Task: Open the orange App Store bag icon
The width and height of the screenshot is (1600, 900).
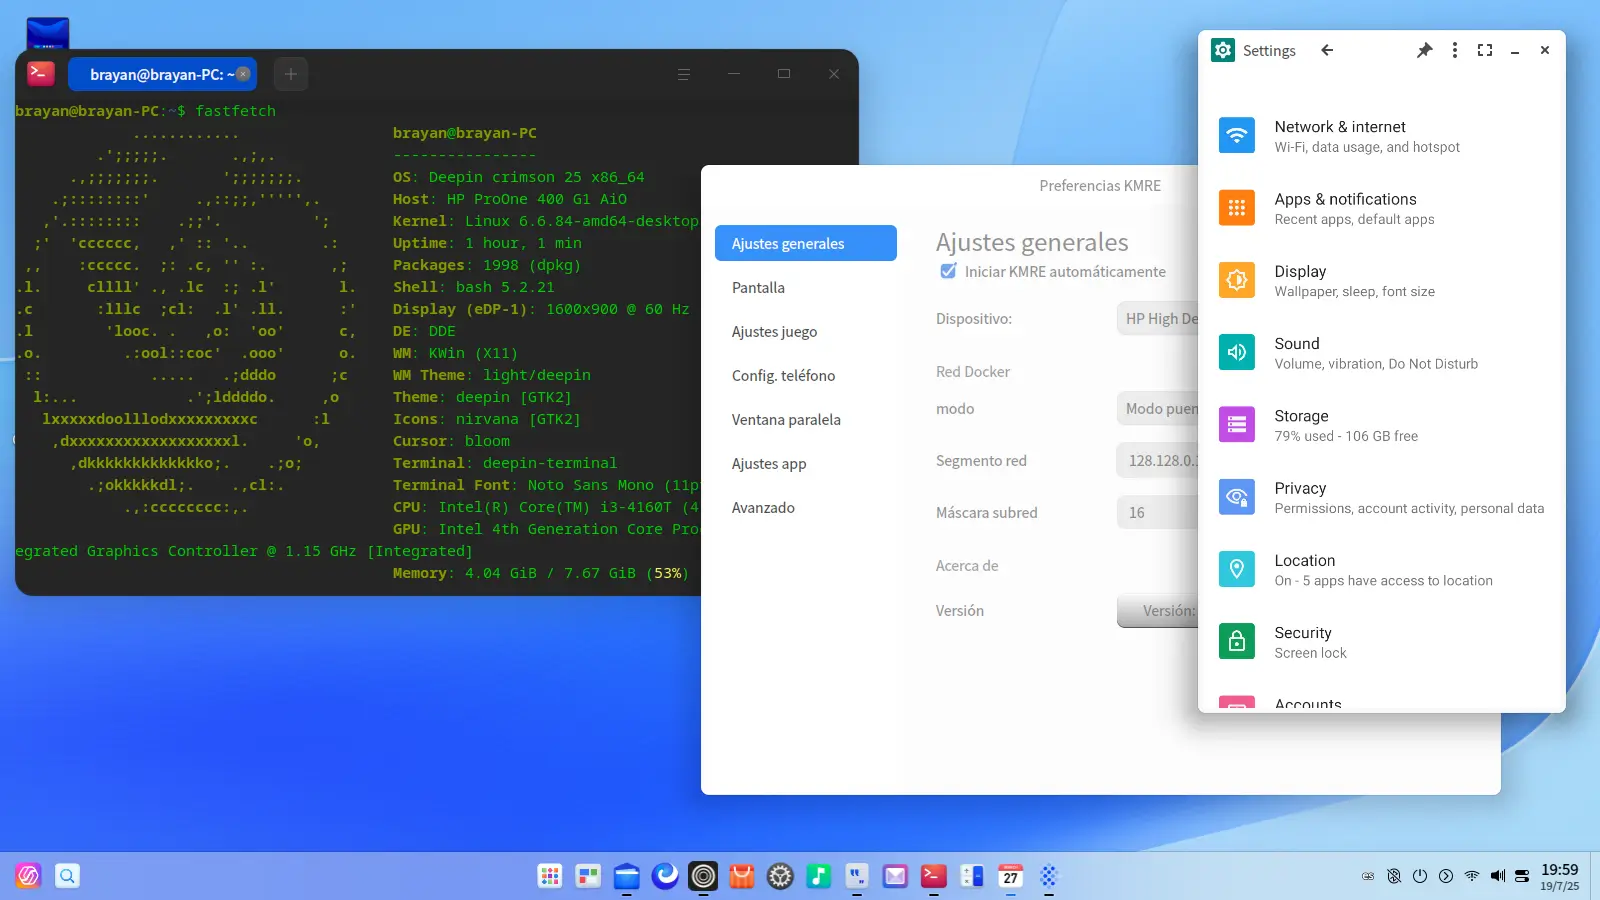Action: tap(742, 876)
